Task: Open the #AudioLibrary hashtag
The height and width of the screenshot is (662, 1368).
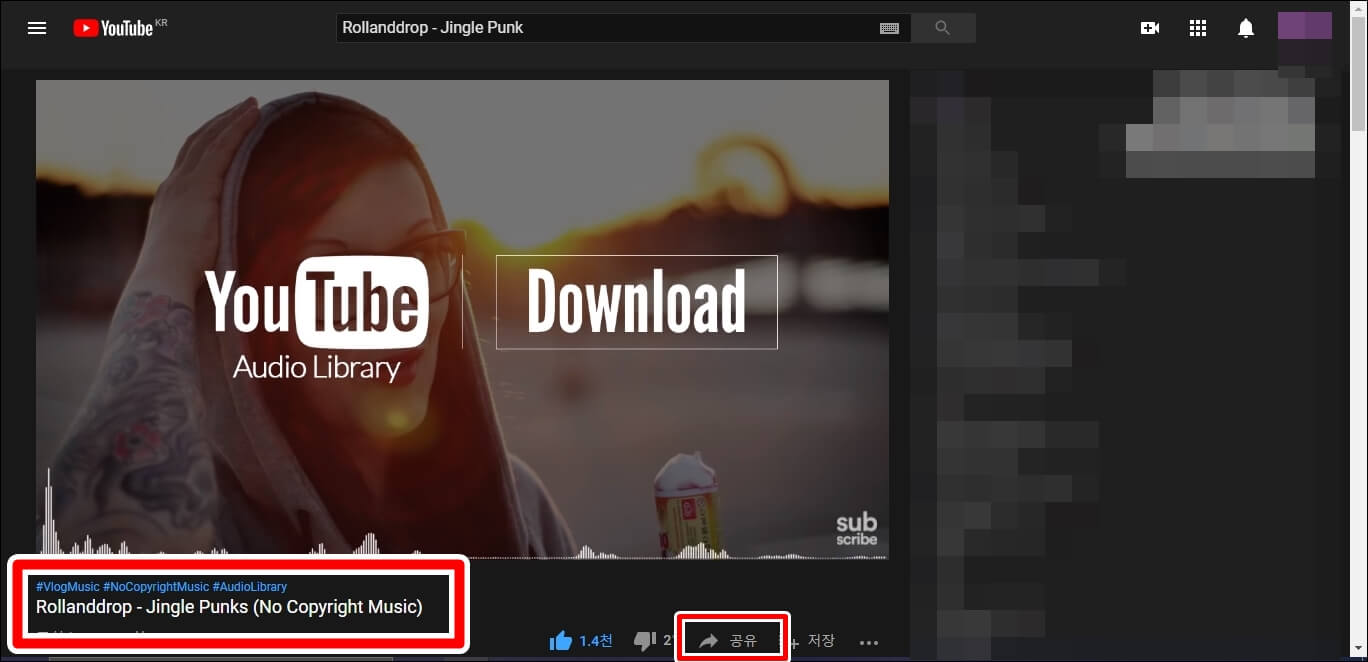Action: tap(250, 587)
